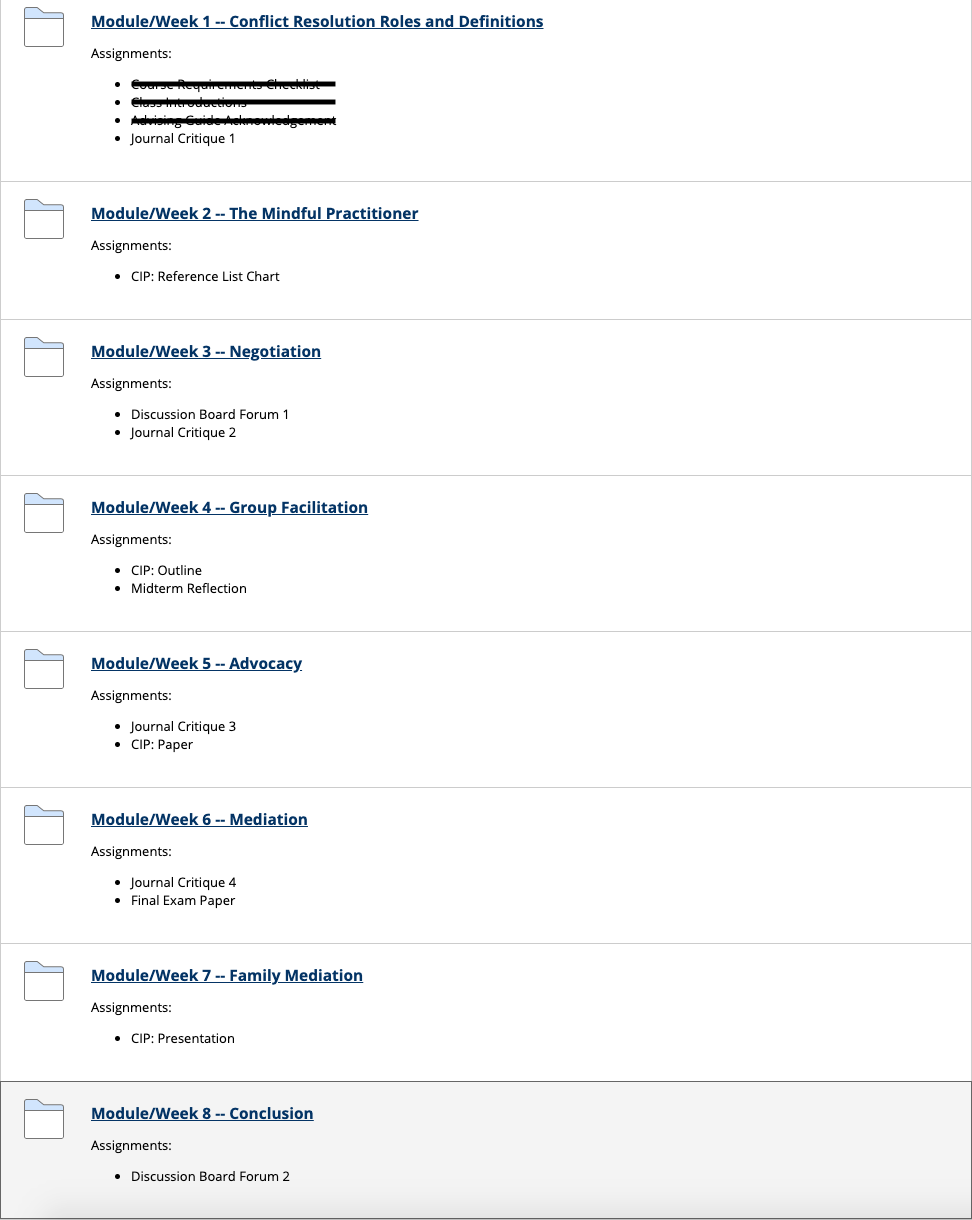Image resolution: width=972 pixels, height=1220 pixels.
Task: Open Module/Week 2 The Mindful Practitioner link
Action: click(255, 214)
